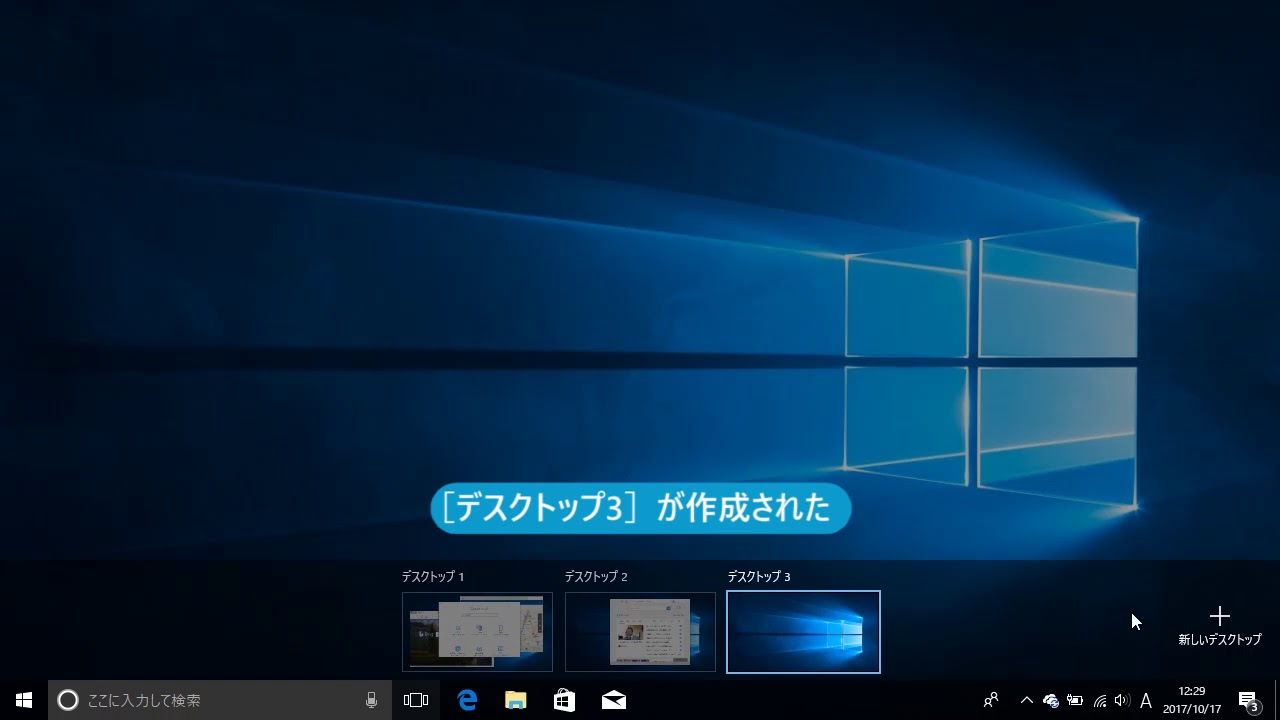Click the Show desktop sliver button
The width and height of the screenshot is (1280, 720).
coord(1277,700)
